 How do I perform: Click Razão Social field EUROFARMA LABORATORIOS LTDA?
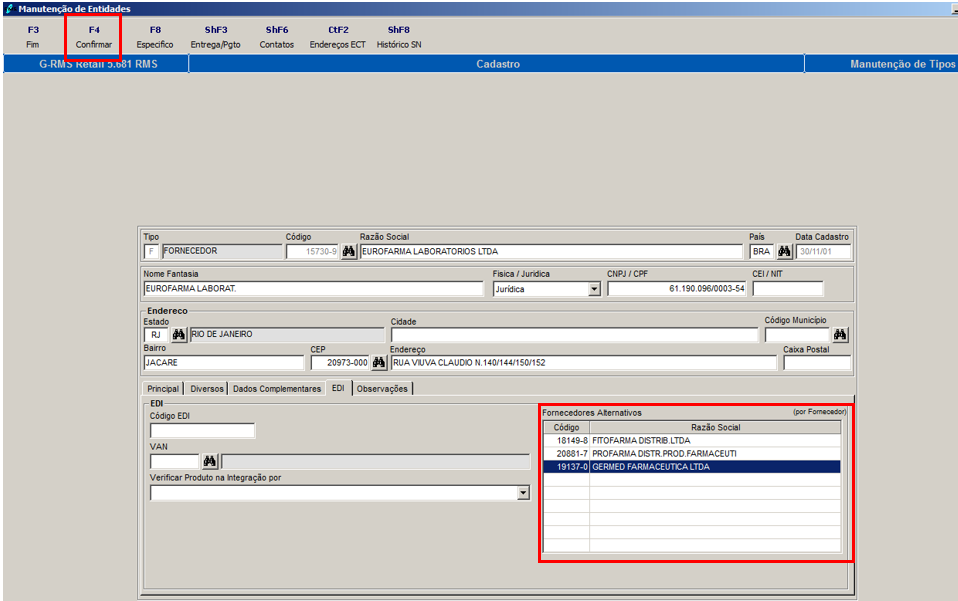click(x=551, y=252)
